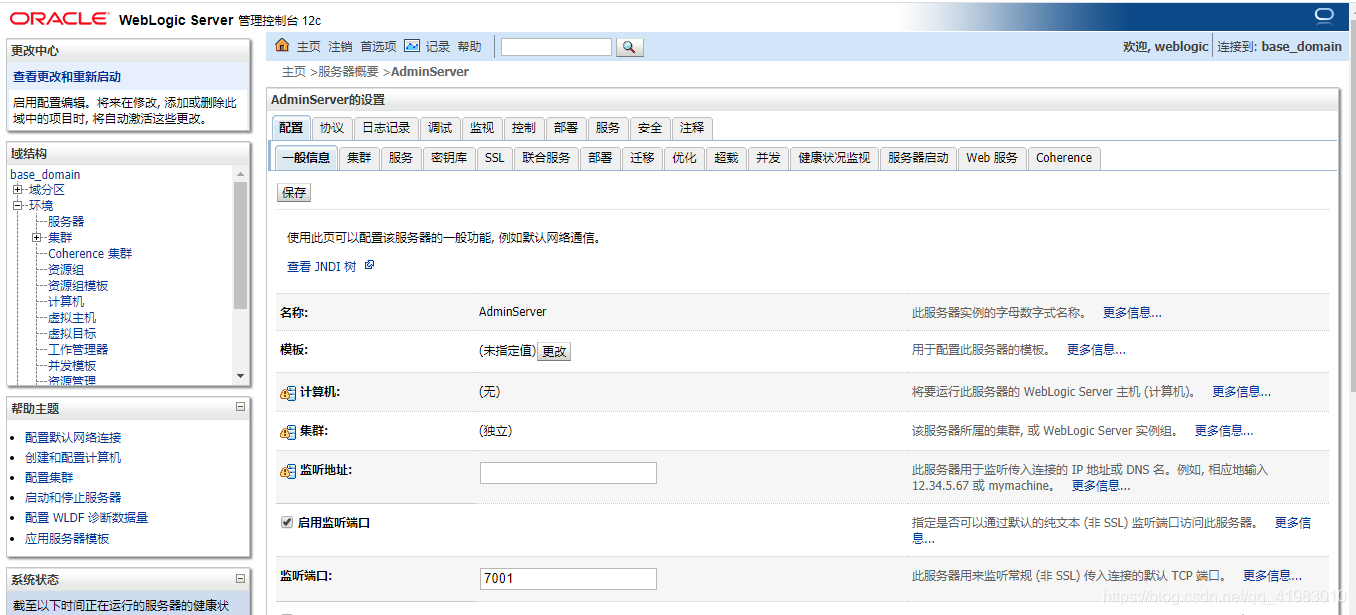
Task: Click domain tree scroll-up arrow
Action: click(240, 174)
